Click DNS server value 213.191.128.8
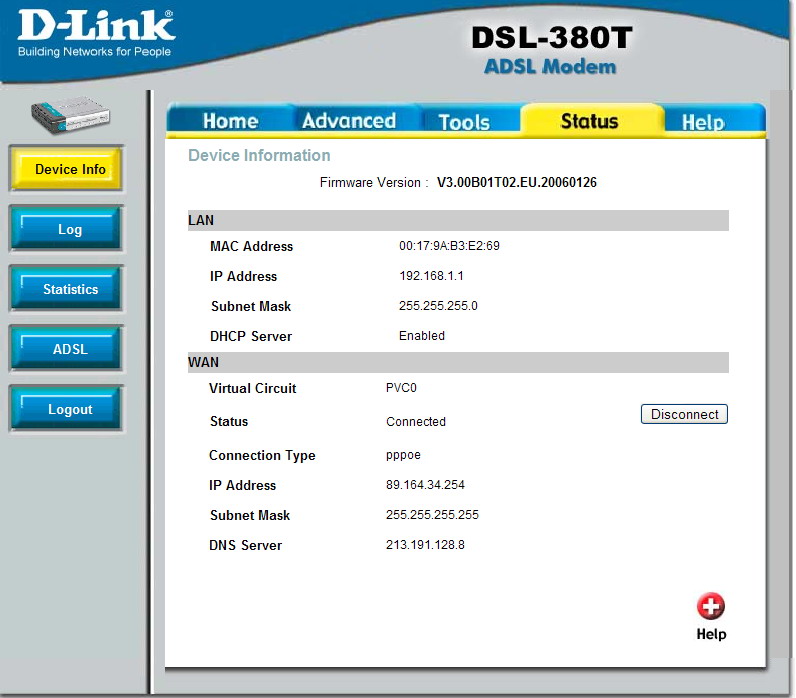796x698 pixels. 425,545
